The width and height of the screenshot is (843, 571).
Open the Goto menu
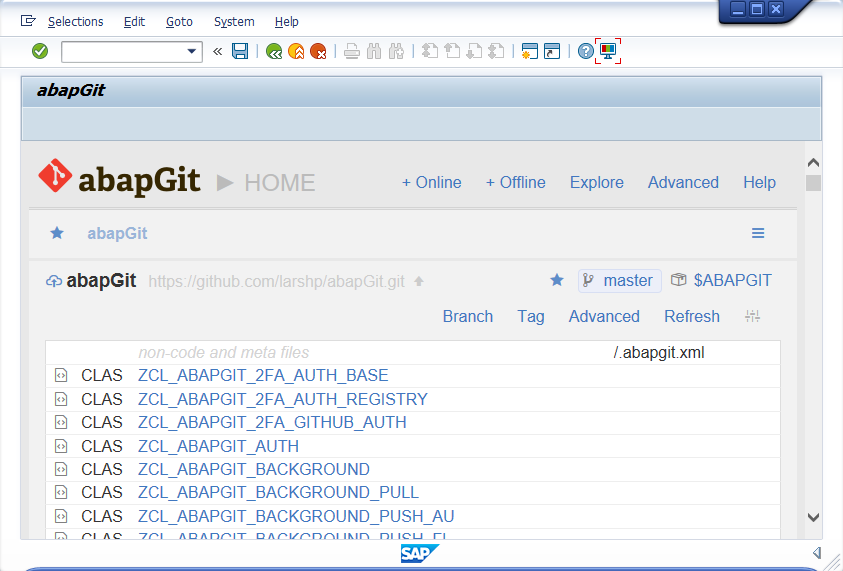pyautogui.click(x=179, y=22)
